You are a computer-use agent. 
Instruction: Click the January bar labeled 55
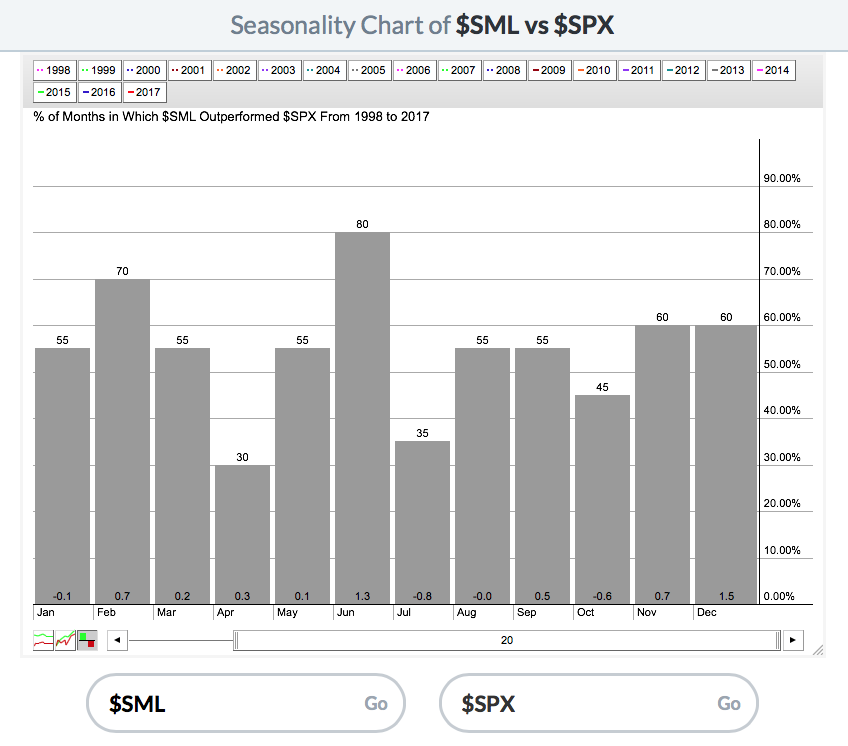(62, 476)
